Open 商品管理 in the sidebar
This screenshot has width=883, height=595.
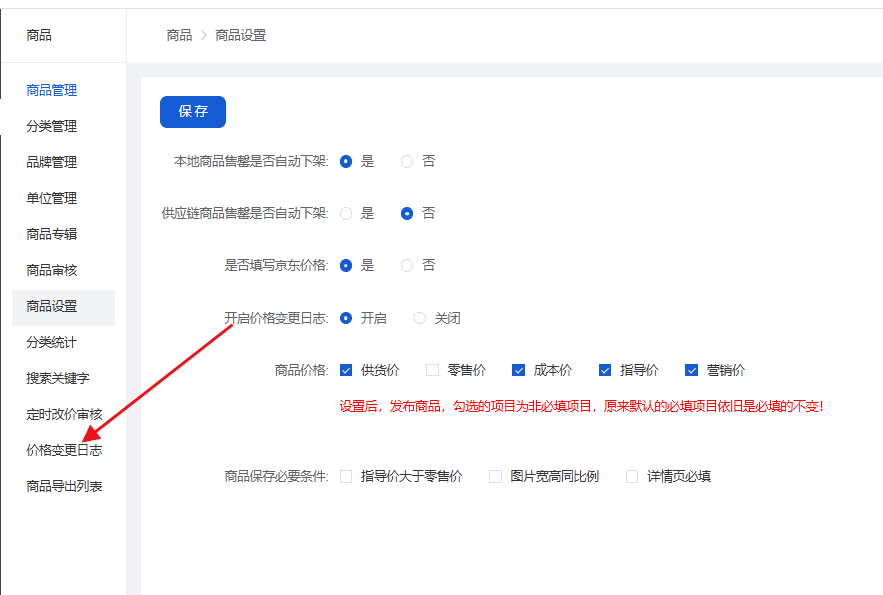point(52,90)
